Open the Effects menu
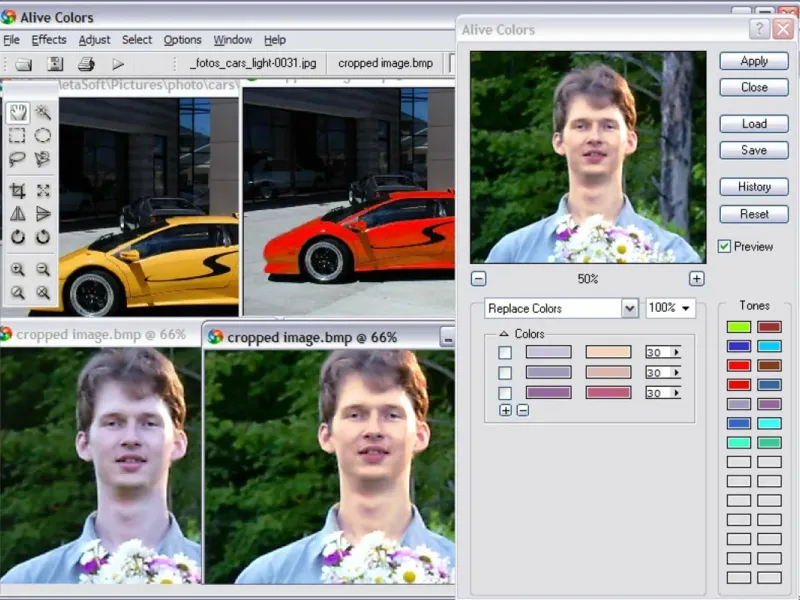This screenshot has width=800, height=600. pyautogui.click(x=49, y=40)
